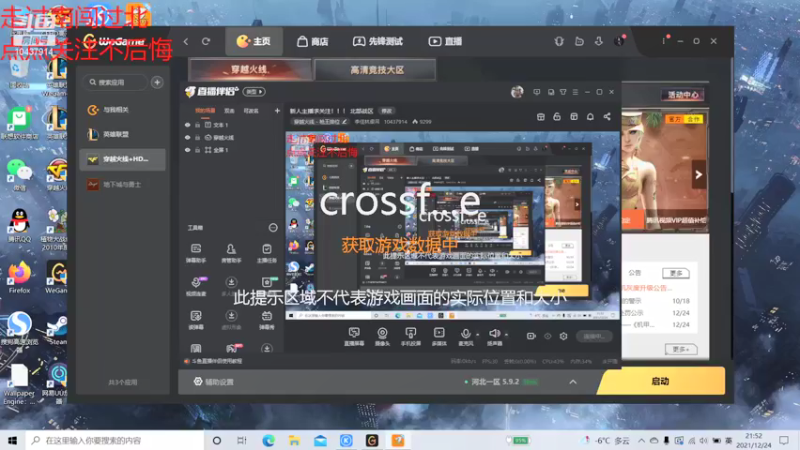
Task: Toggle lock on 全屏 1 source
Action: [x=197, y=150]
